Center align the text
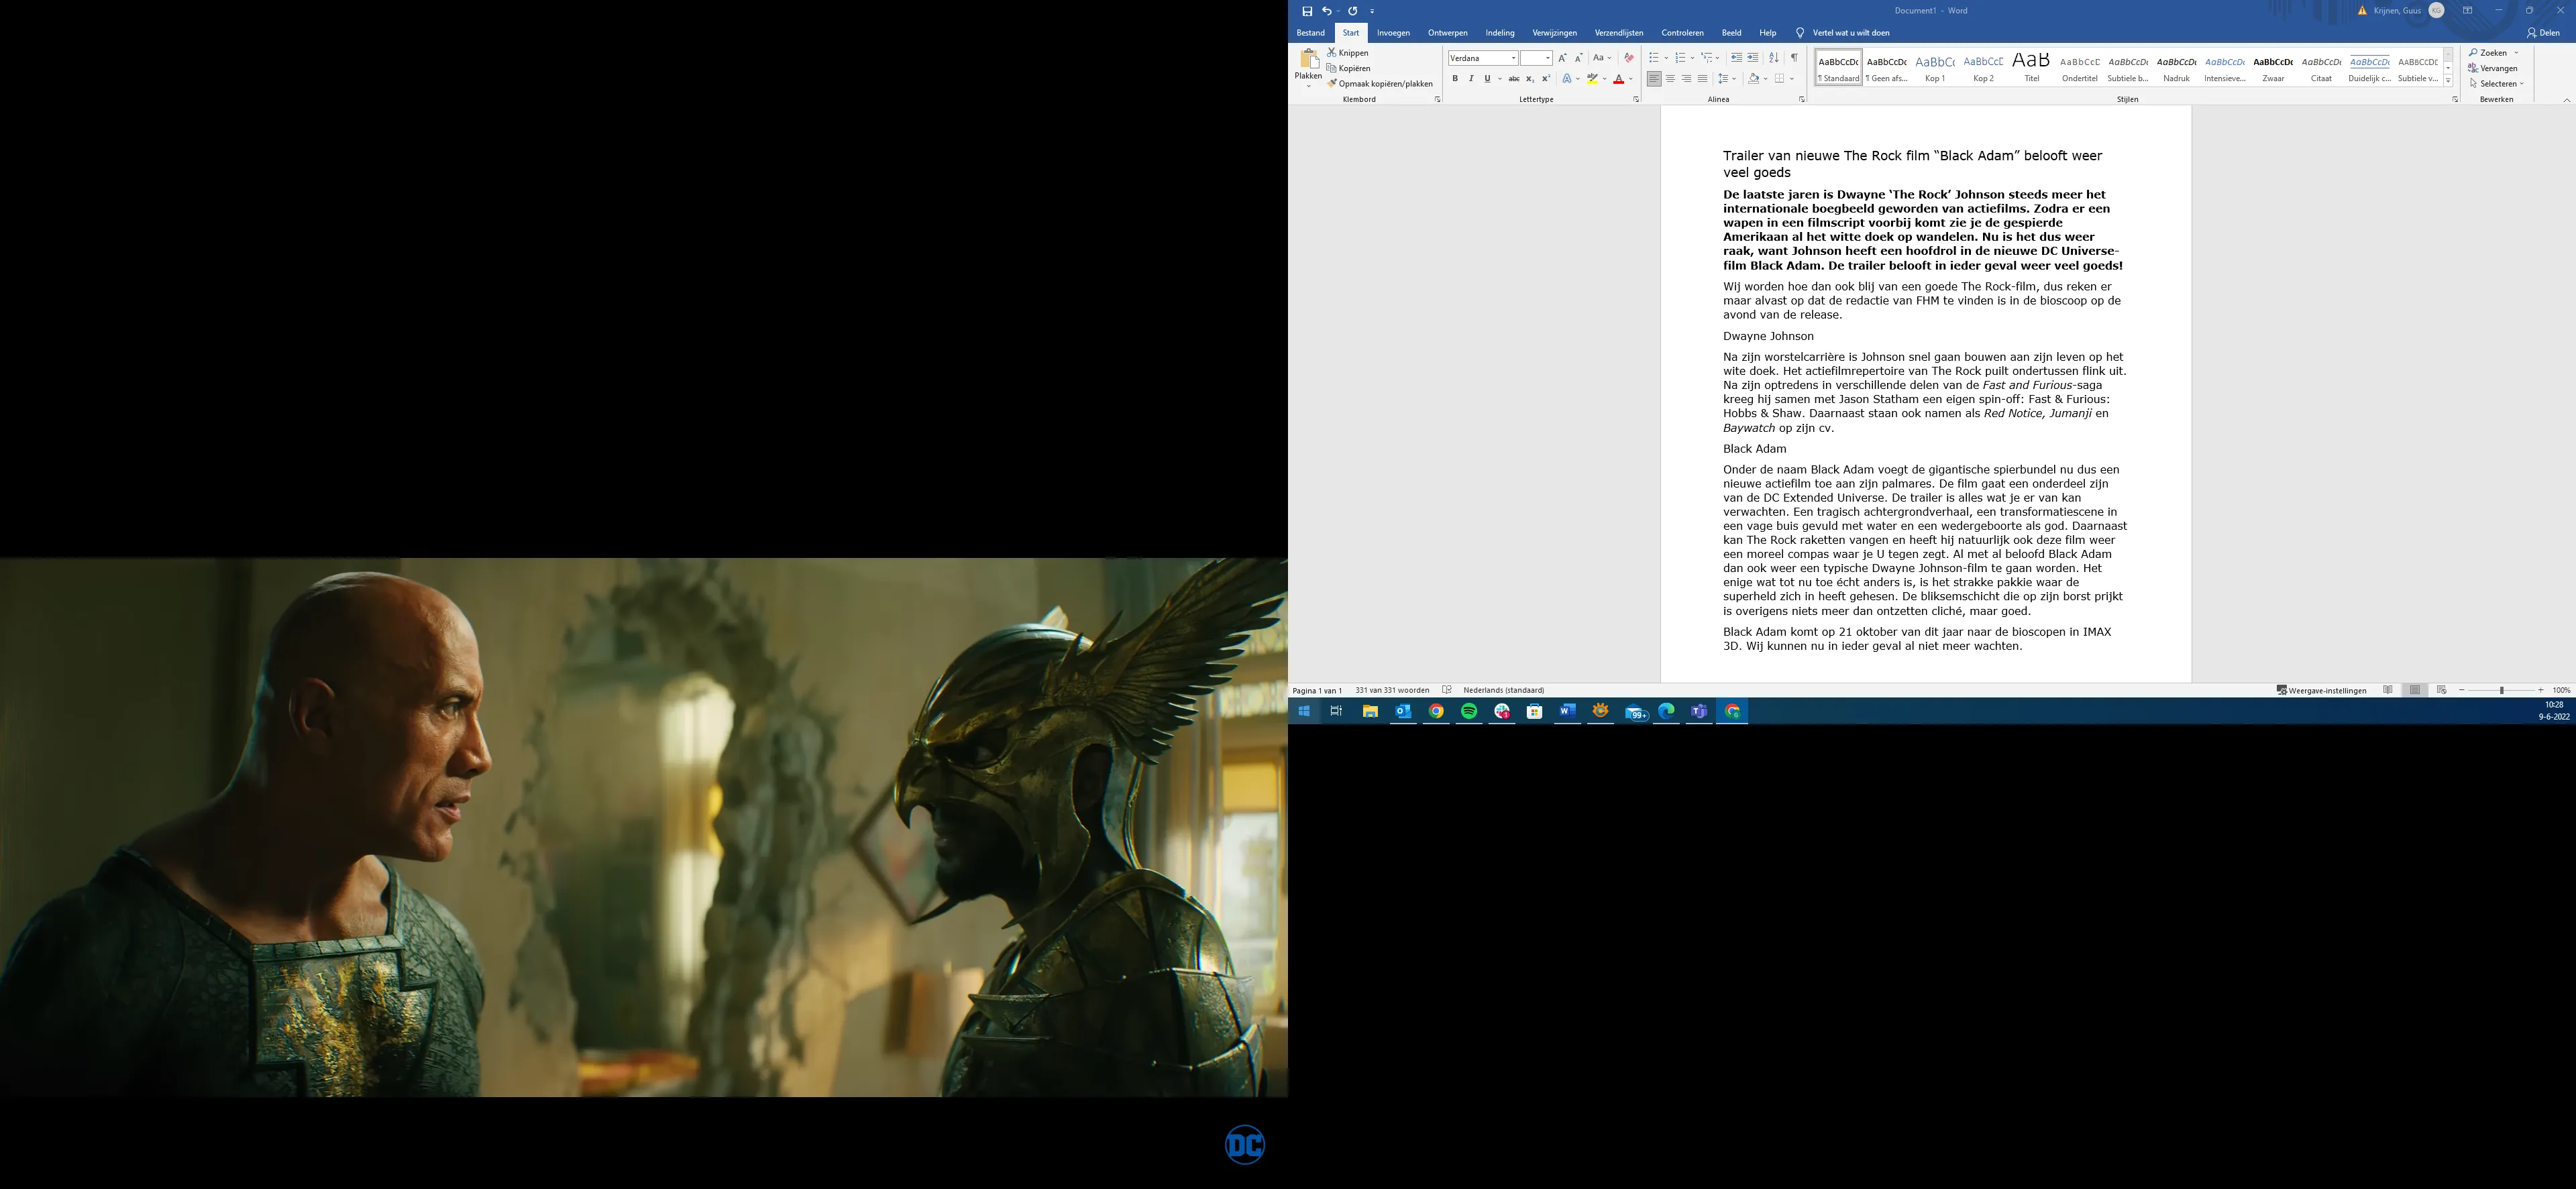Viewport: 2576px width, 1189px height. point(1670,79)
